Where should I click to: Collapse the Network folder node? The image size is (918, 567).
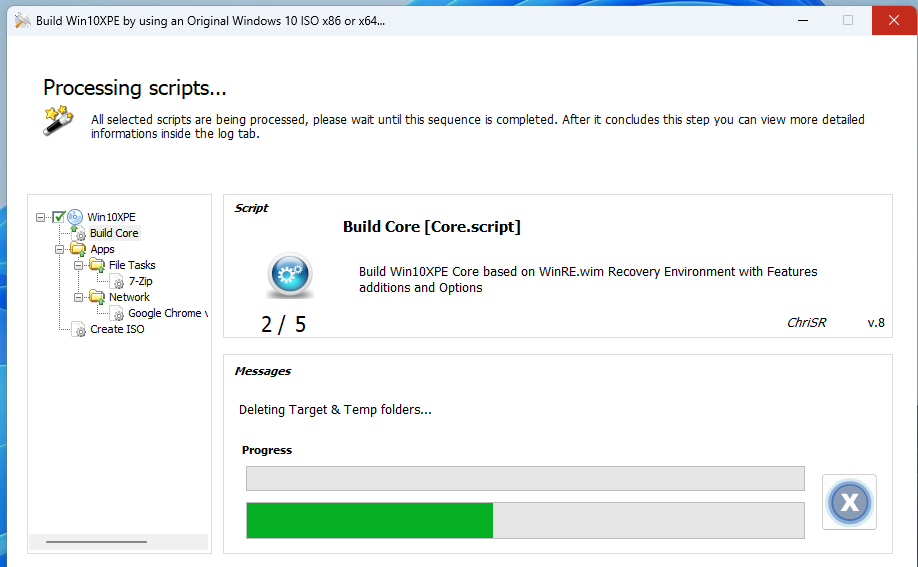point(78,298)
